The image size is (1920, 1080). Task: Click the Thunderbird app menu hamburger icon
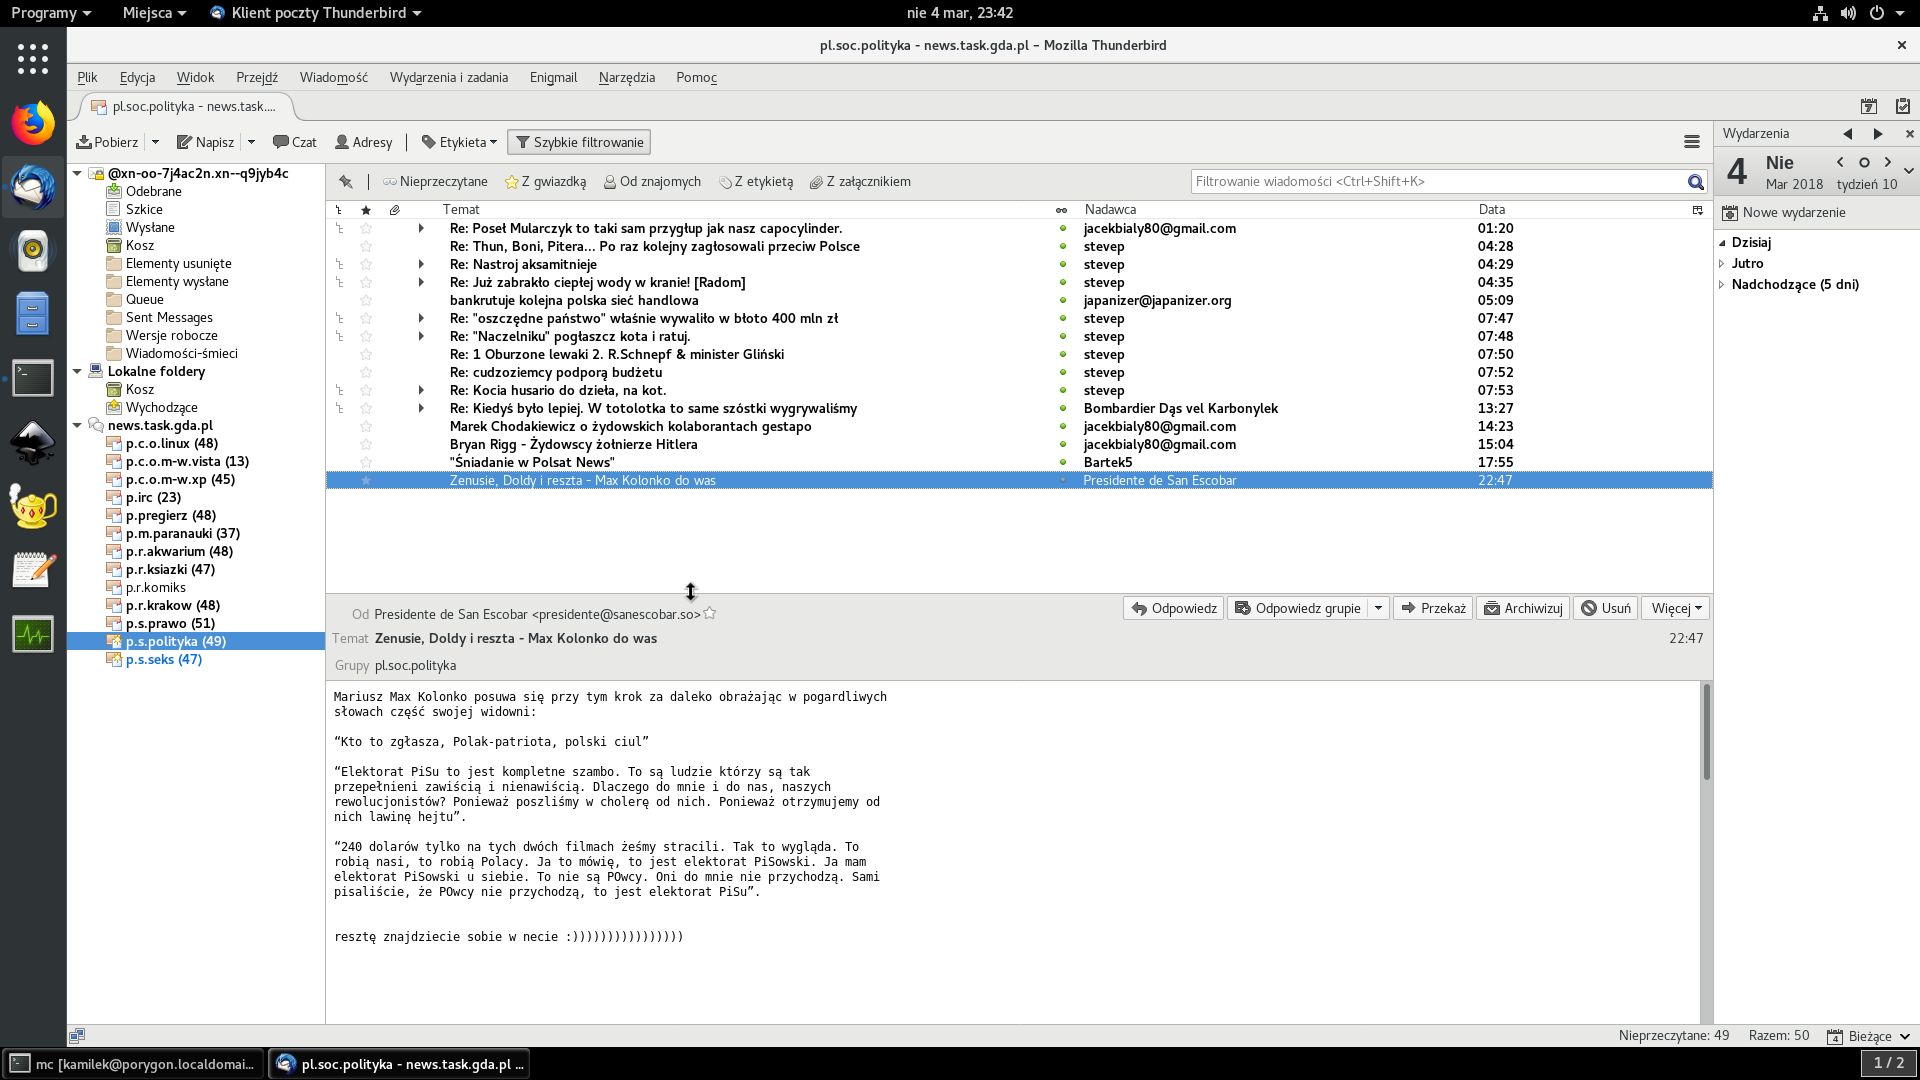[x=1691, y=142]
